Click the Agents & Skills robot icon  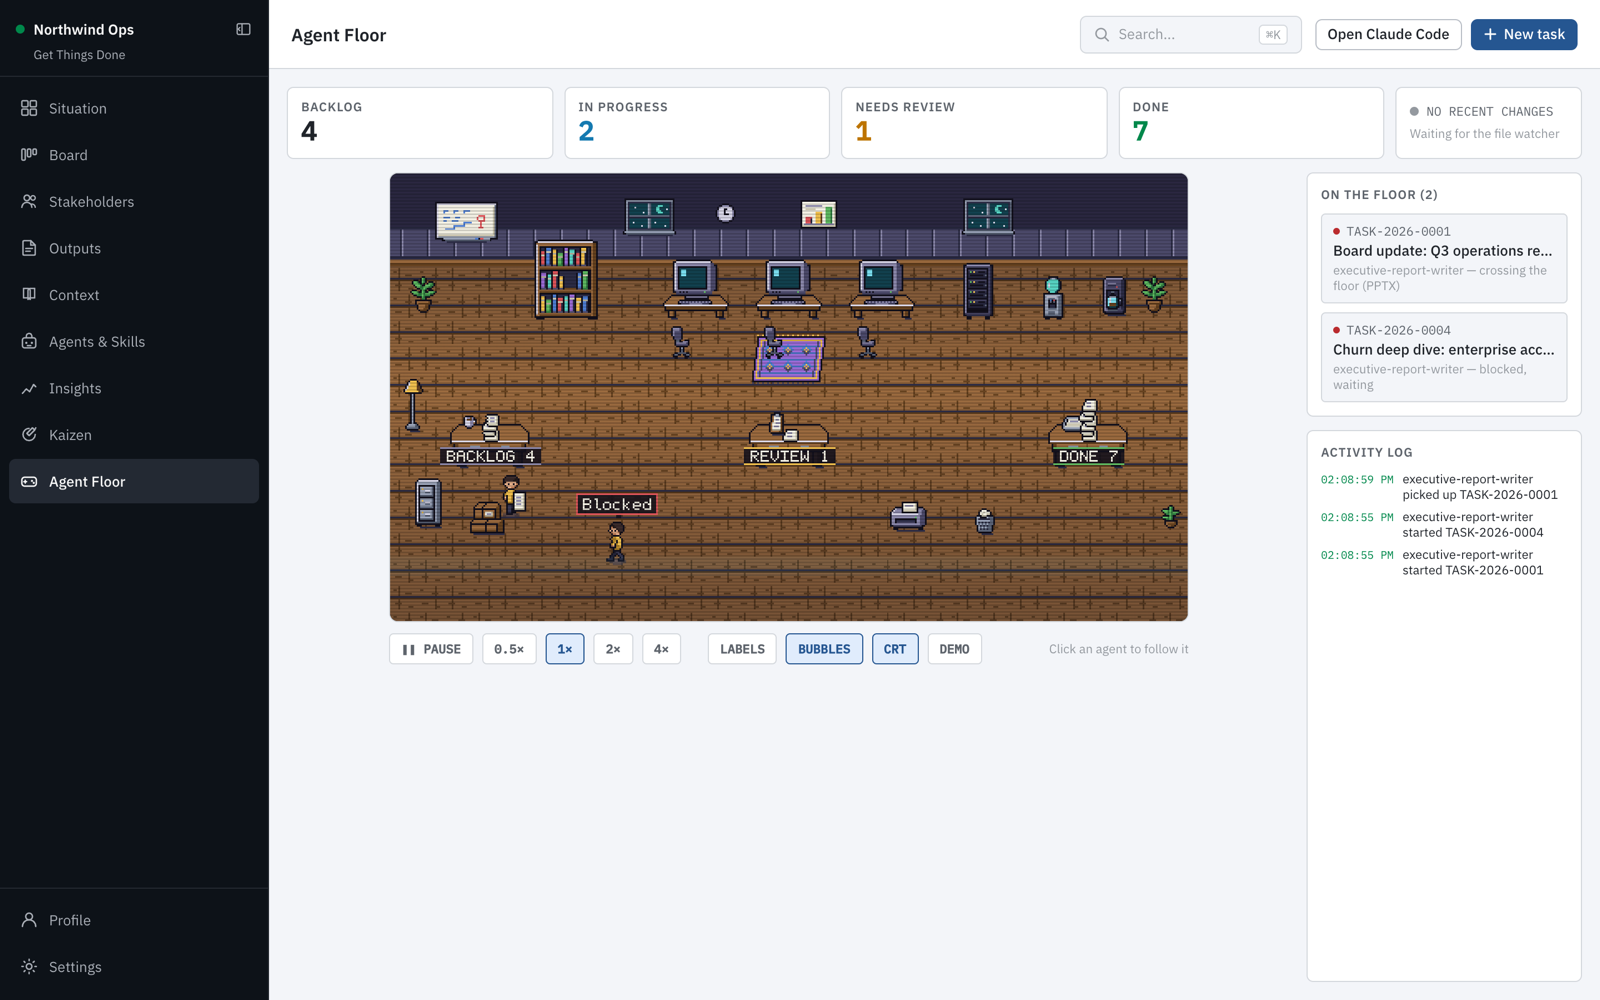pyautogui.click(x=29, y=341)
